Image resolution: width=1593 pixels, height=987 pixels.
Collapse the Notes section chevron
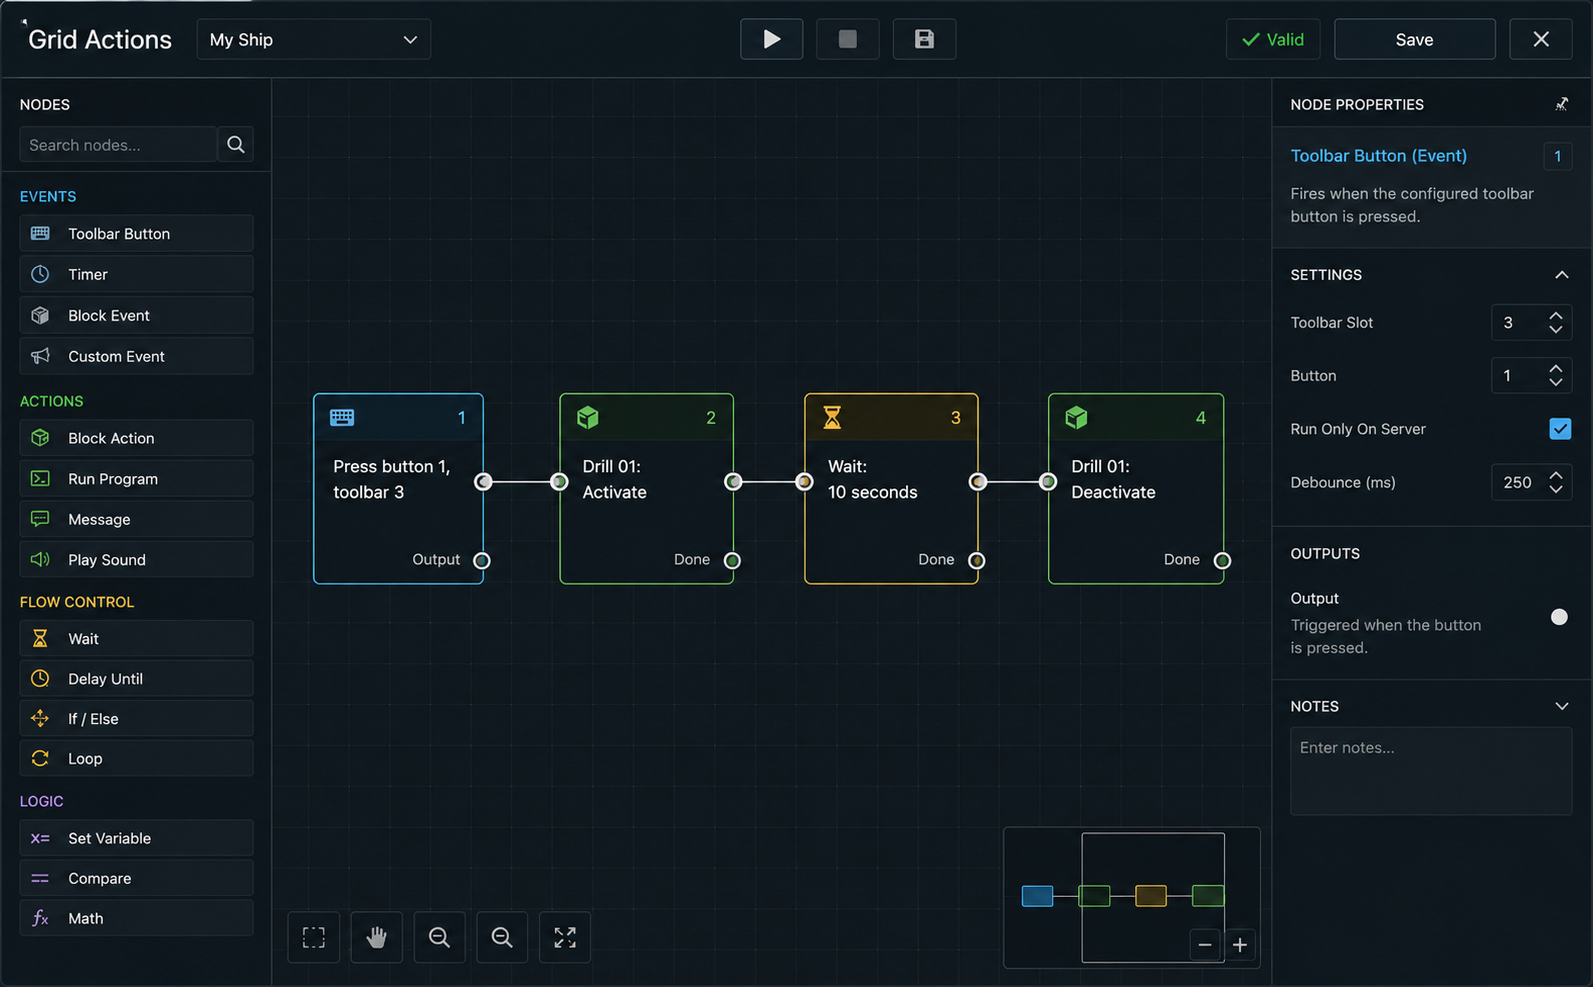(1561, 706)
